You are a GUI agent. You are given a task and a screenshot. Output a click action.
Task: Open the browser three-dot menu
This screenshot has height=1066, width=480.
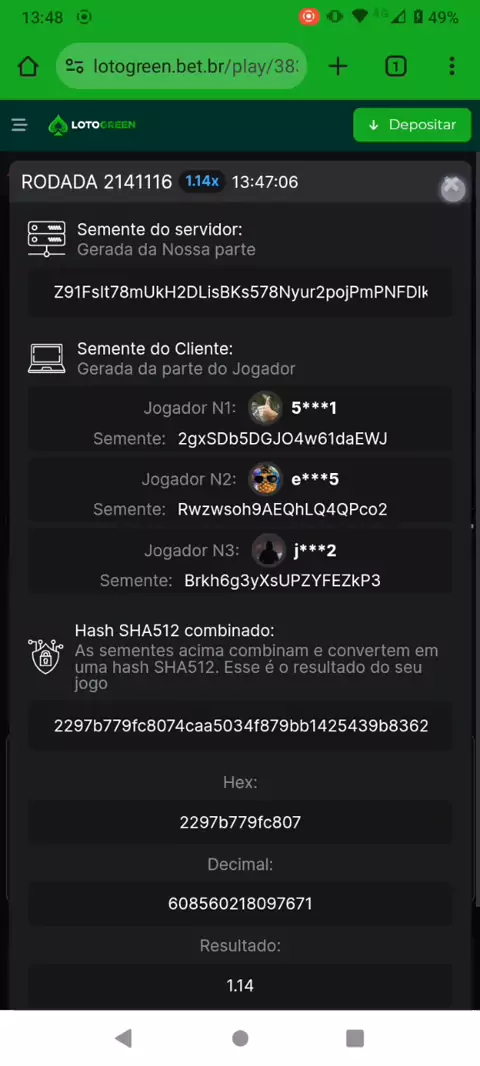click(x=452, y=66)
